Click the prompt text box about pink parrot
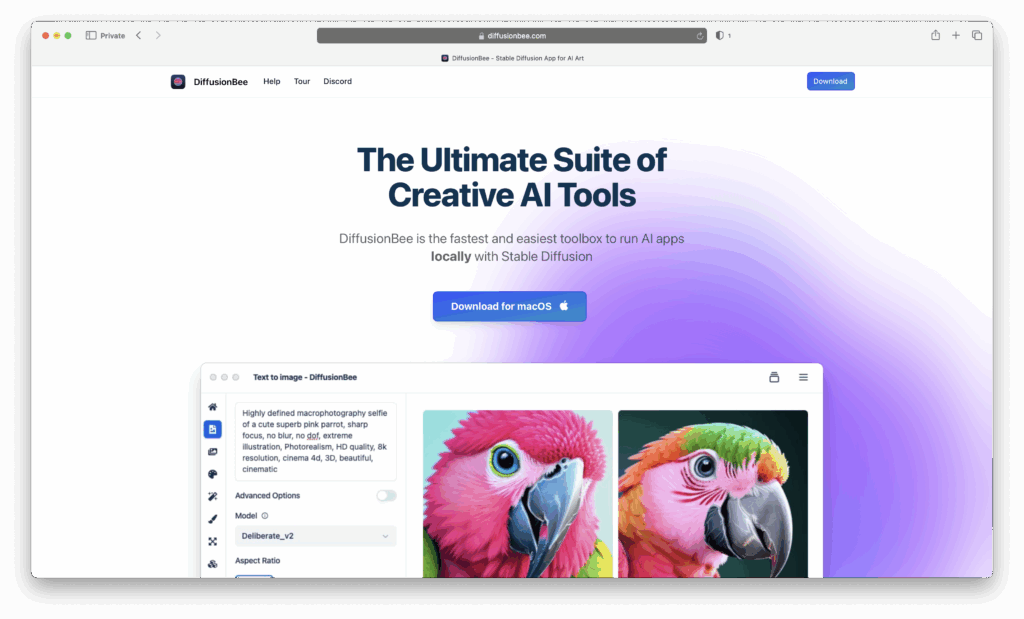Image resolution: width=1024 pixels, height=619 pixels. pyautogui.click(x=315, y=441)
